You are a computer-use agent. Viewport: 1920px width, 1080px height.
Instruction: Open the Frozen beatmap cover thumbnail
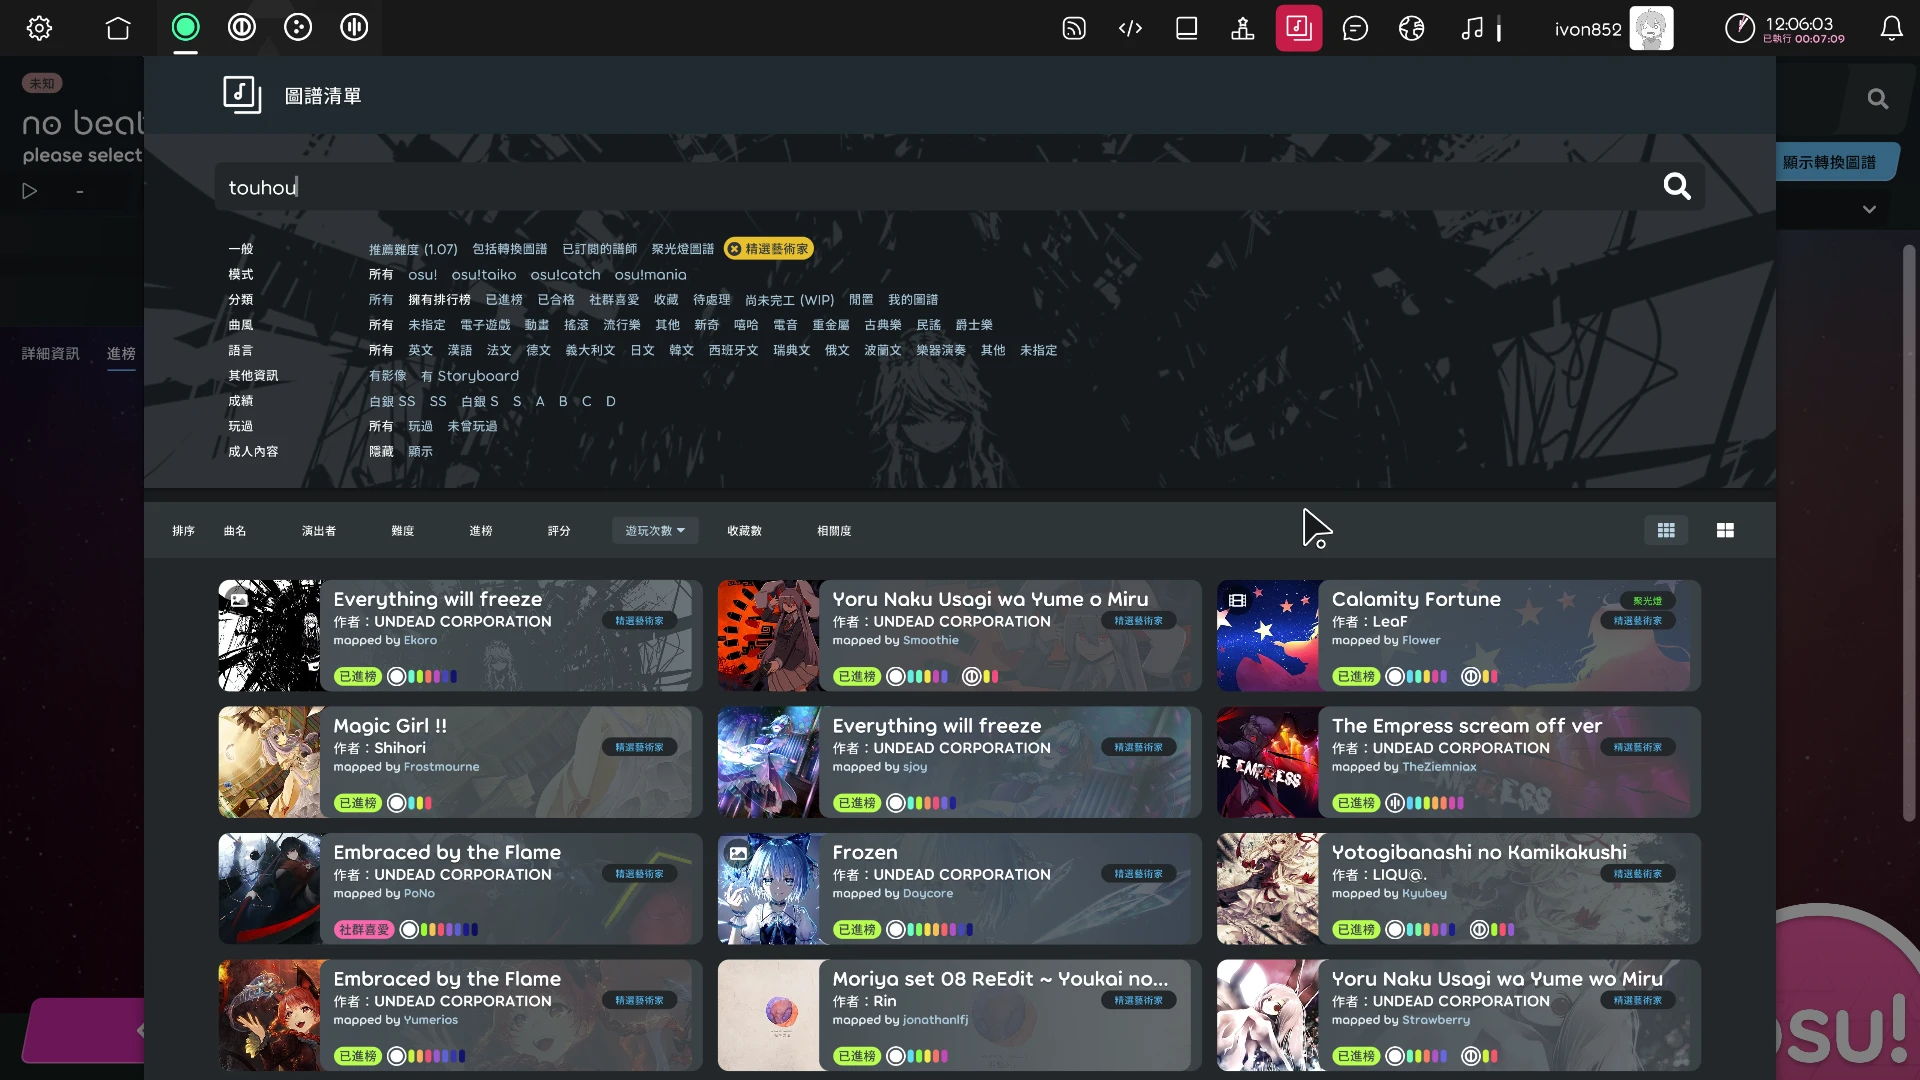[x=769, y=889]
